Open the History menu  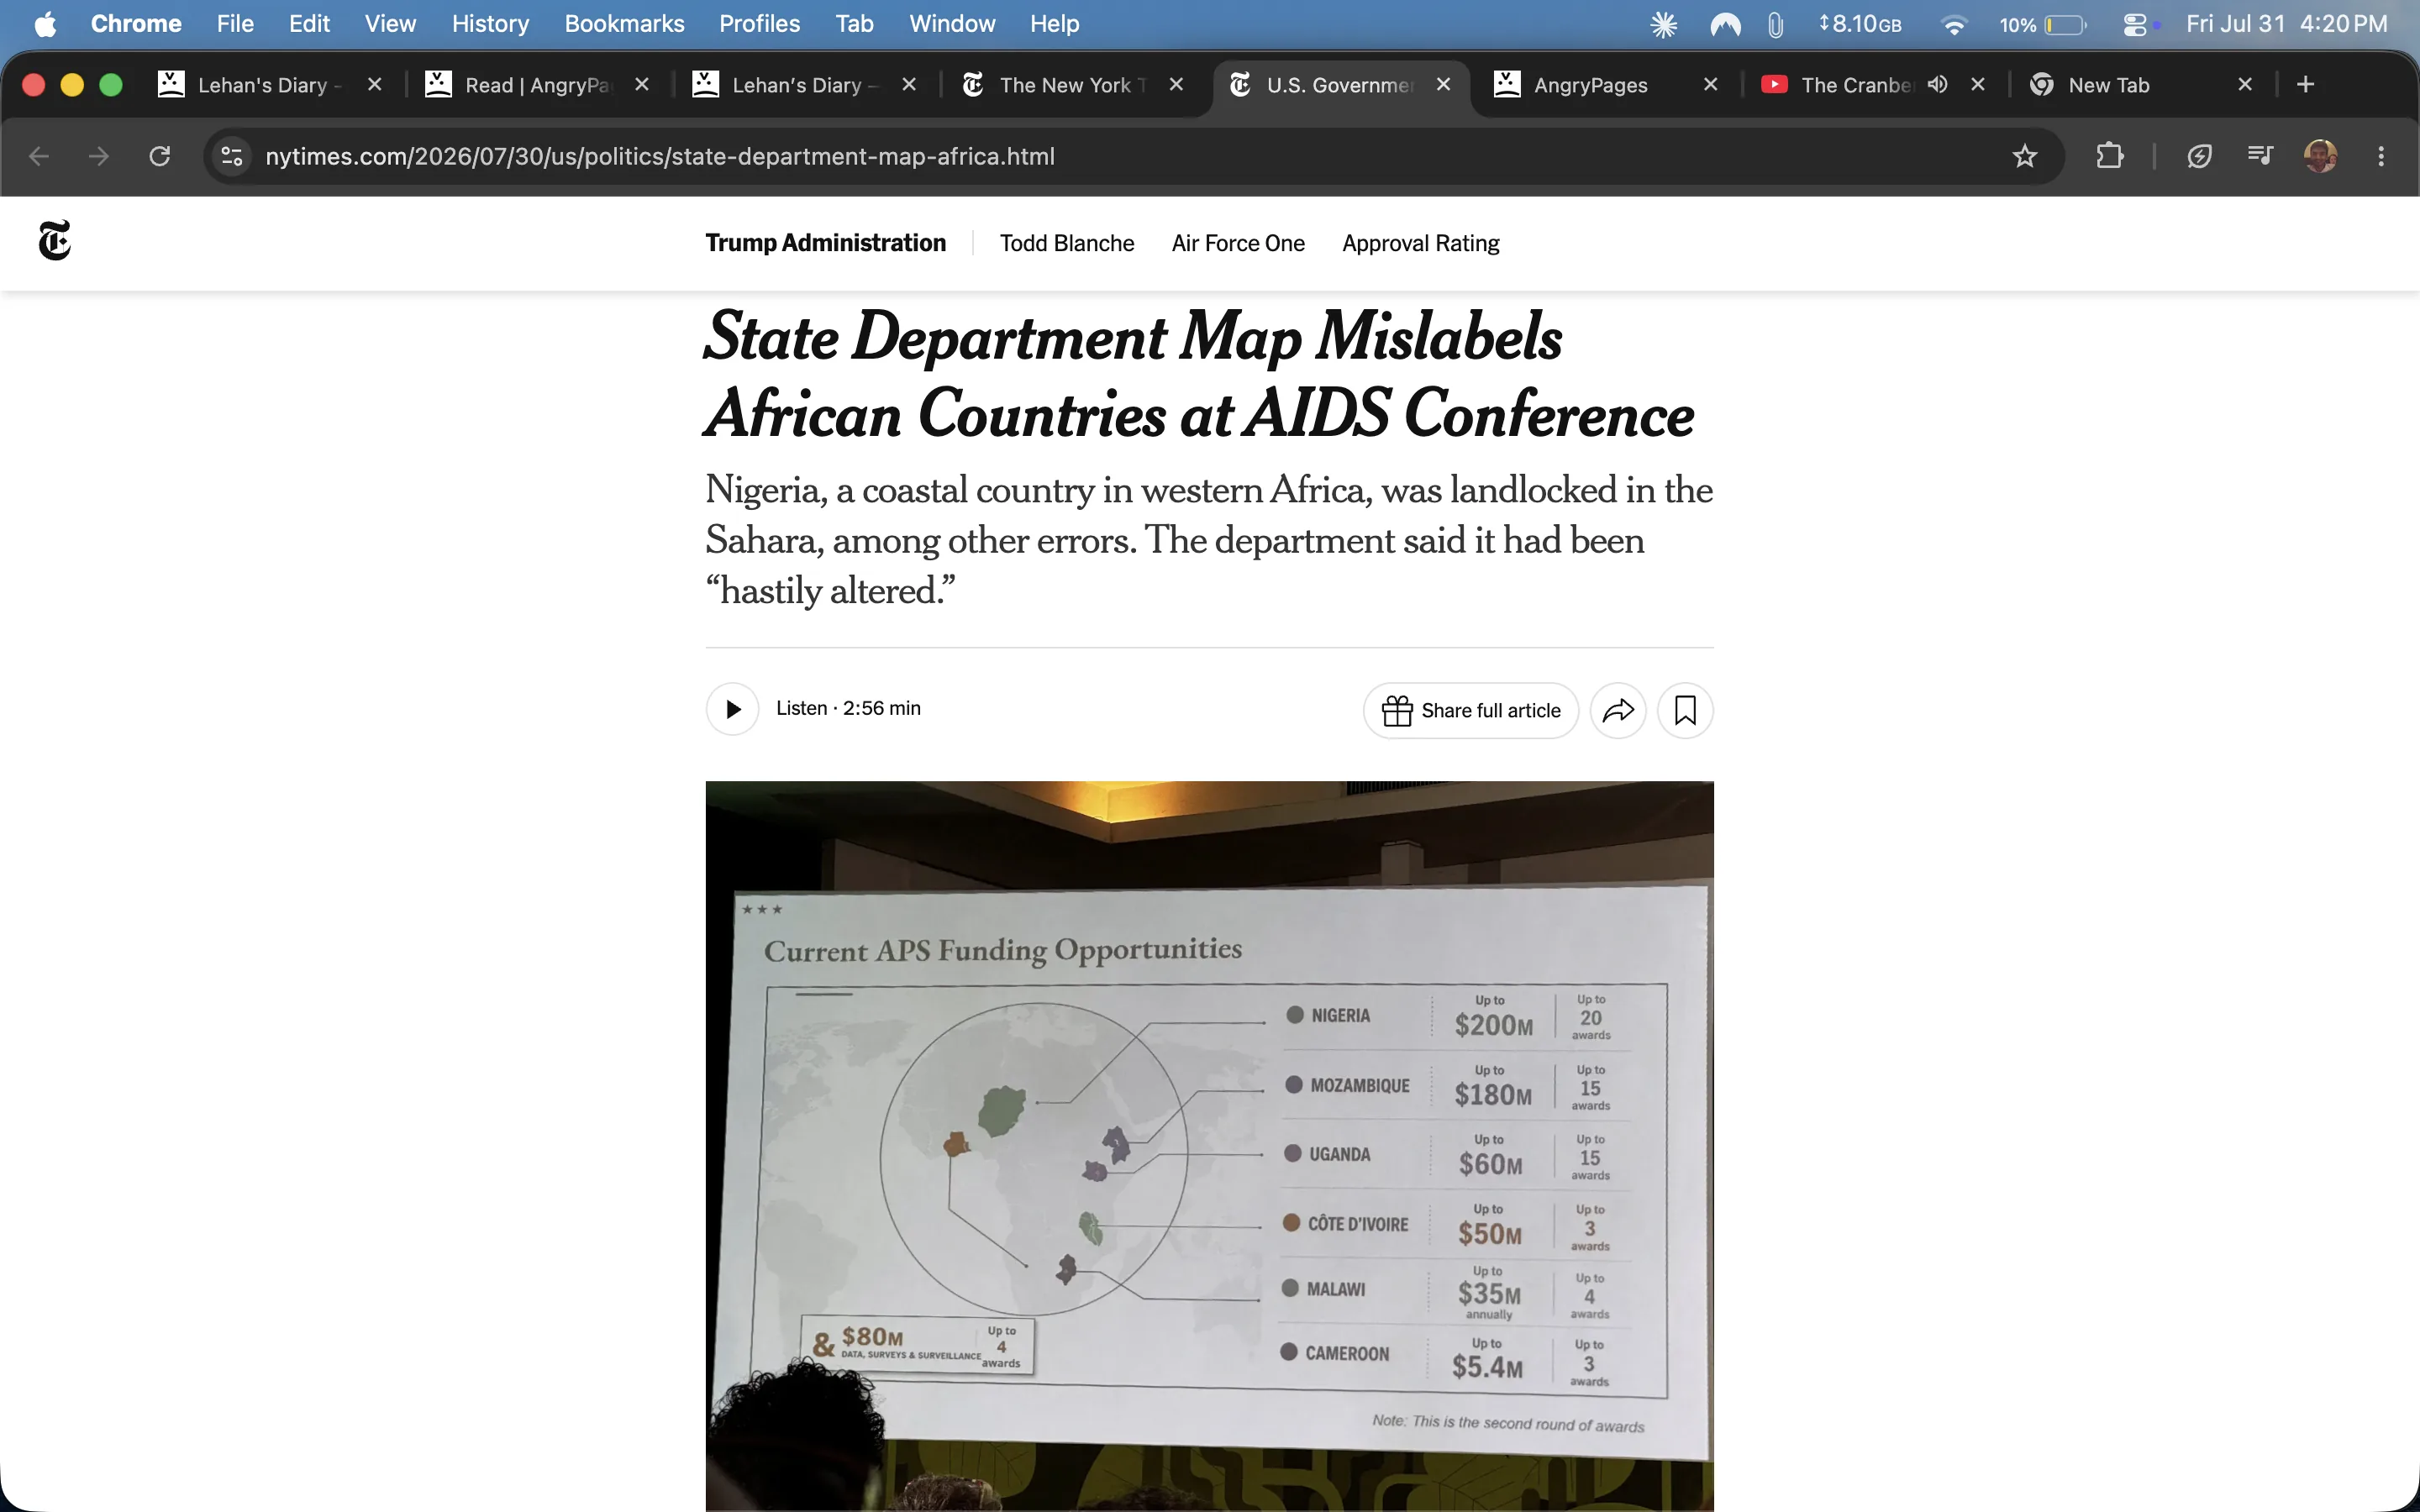pyautogui.click(x=490, y=24)
